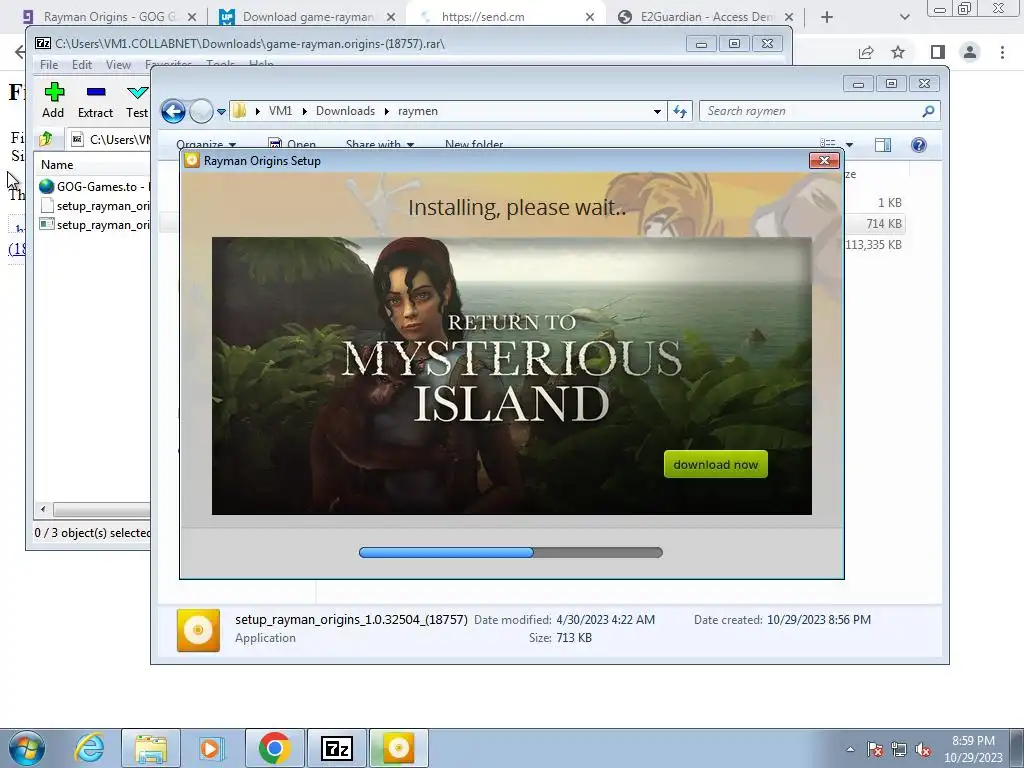Click the raymen breadcrumb in Explorer
Image resolution: width=1024 pixels, height=768 pixels.
[418, 111]
